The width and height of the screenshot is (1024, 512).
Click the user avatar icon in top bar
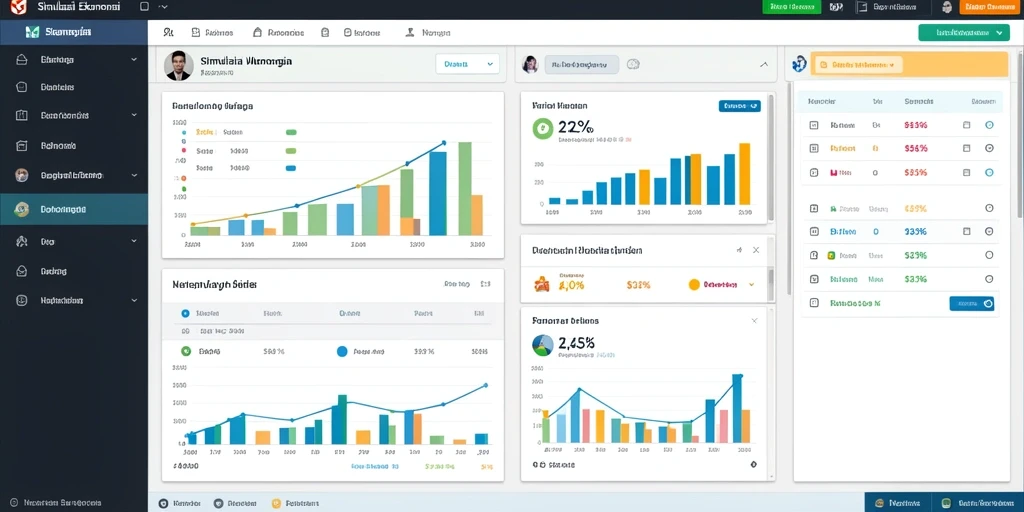(x=947, y=7)
